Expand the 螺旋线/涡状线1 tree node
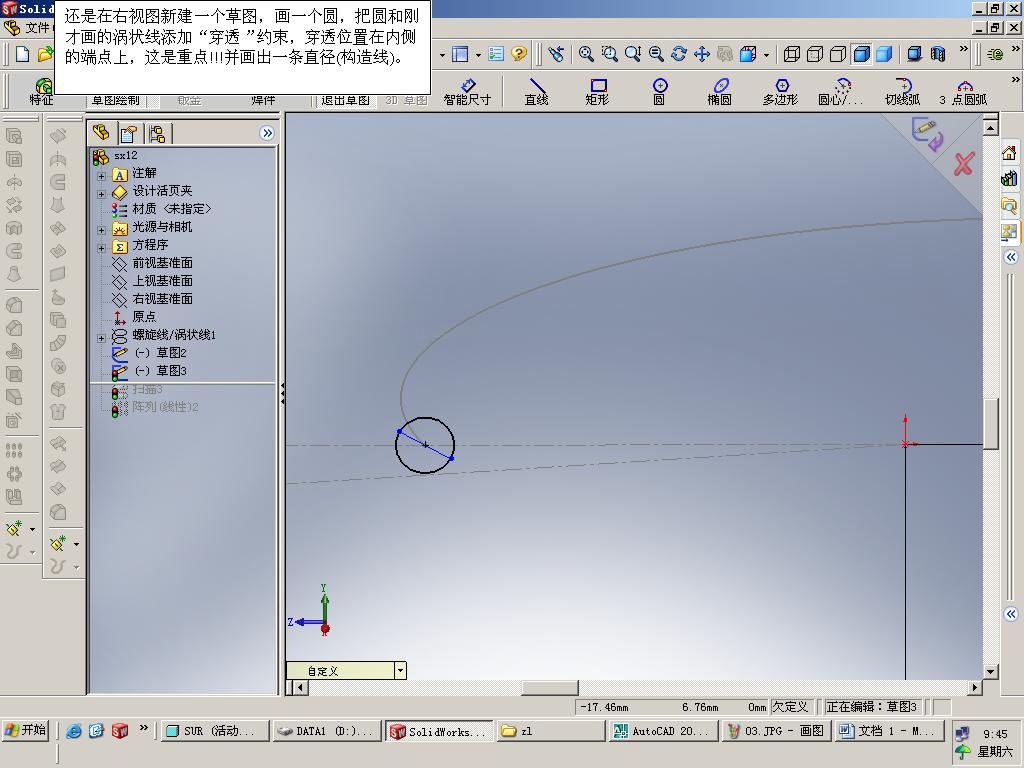The width and height of the screenshot is (1024, 768). (101, 338)
